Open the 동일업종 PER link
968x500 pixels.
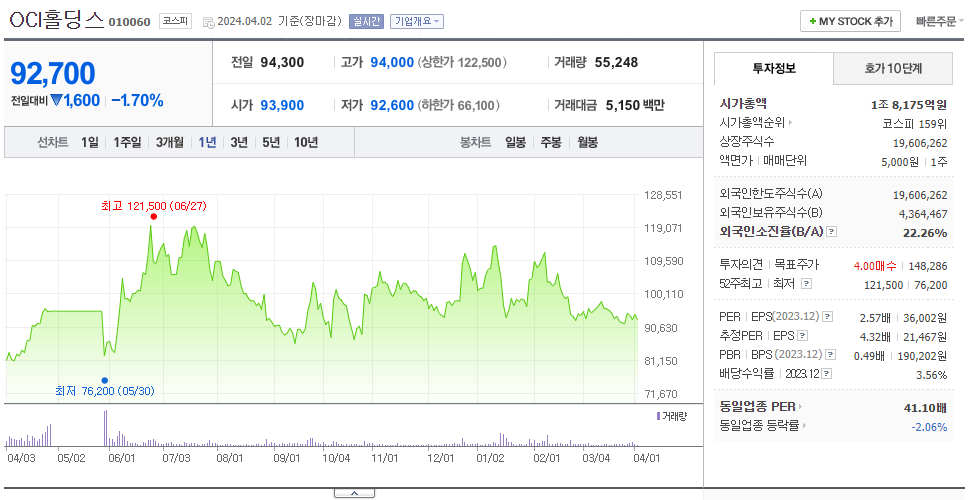point(757,407)
